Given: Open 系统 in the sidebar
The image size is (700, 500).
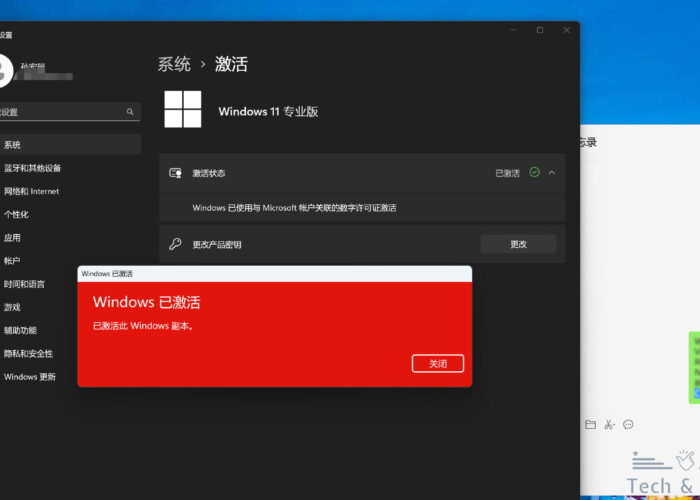Looking at the screenshot, I should [70, 145].
